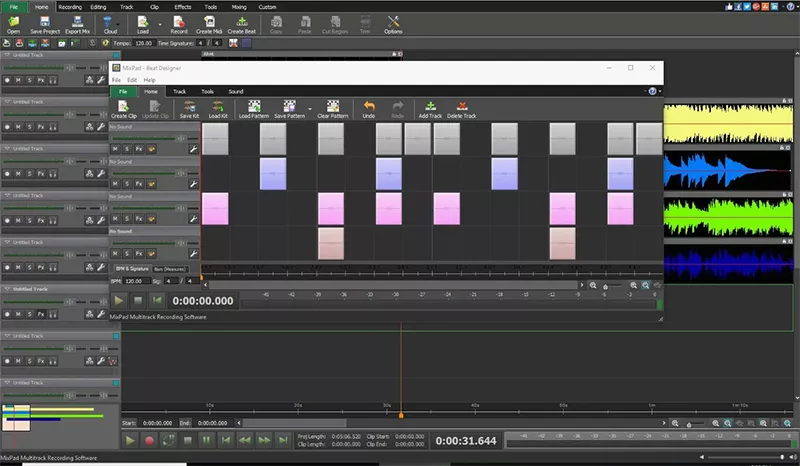Click the Create Beat icon
The image size is (800, 466).
[x=242, y=24]
